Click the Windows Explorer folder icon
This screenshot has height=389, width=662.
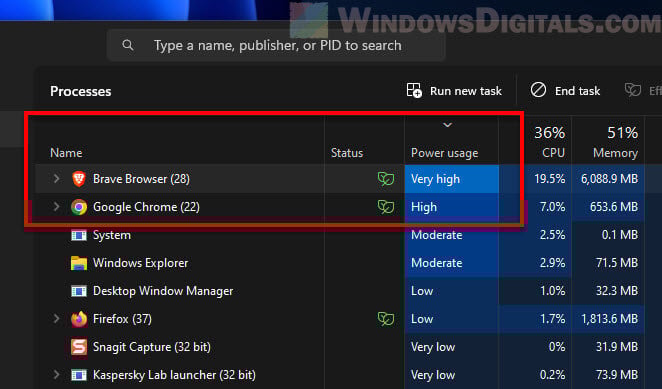click(x=79, y=263)
